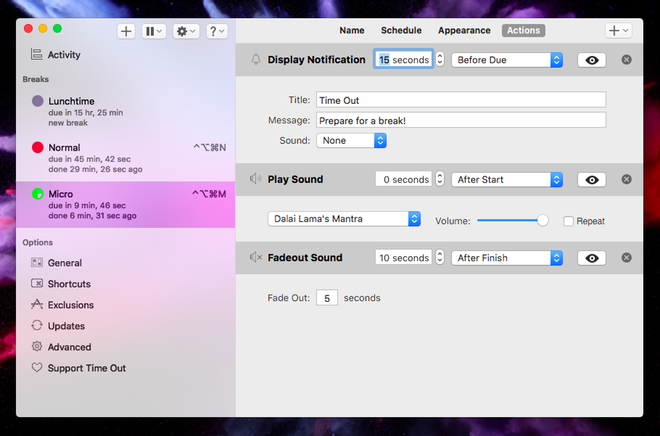This screenshot has width=660, height=436.
Task: Enable the Repeat checkbox
Action: coord(568,221)
